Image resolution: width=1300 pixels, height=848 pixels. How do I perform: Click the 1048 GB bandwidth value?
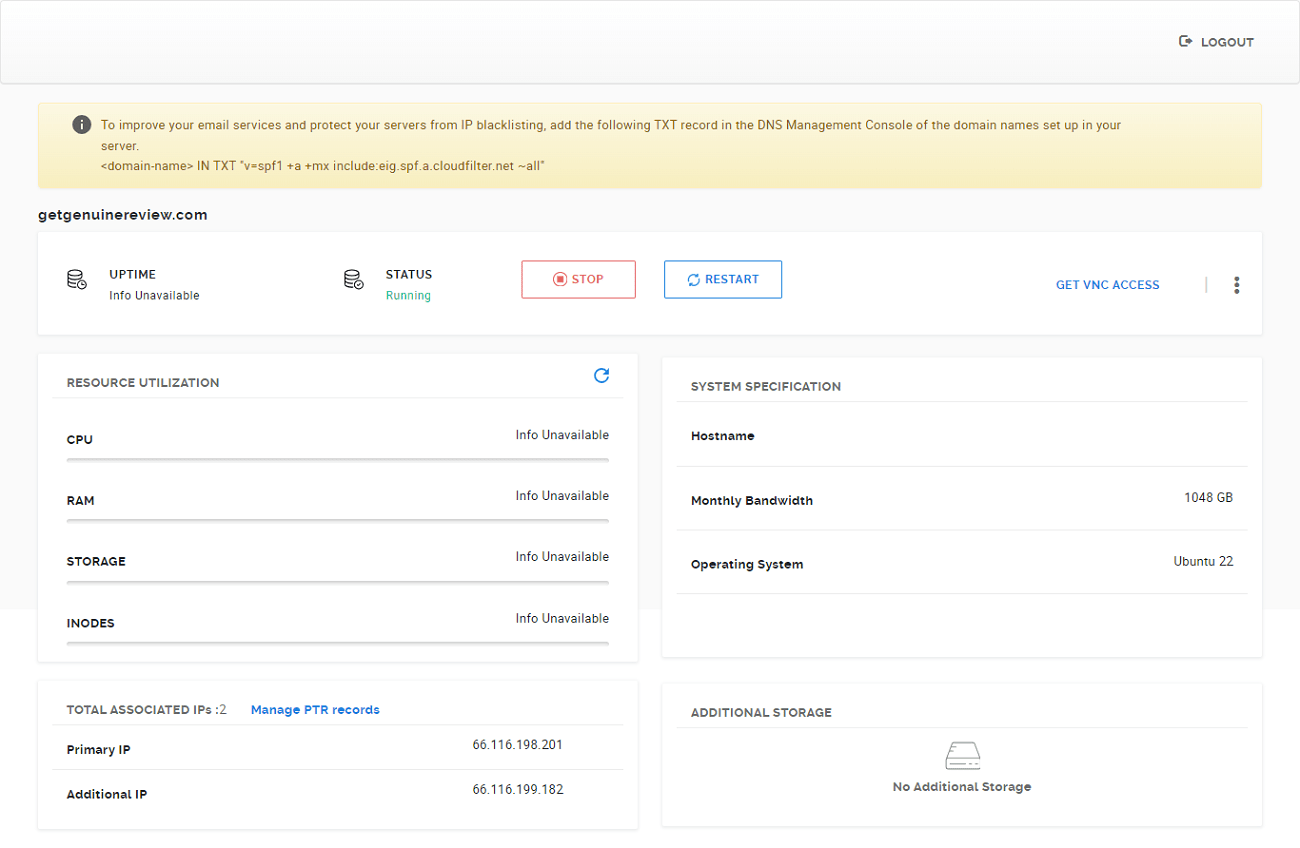click(1208, 497)
